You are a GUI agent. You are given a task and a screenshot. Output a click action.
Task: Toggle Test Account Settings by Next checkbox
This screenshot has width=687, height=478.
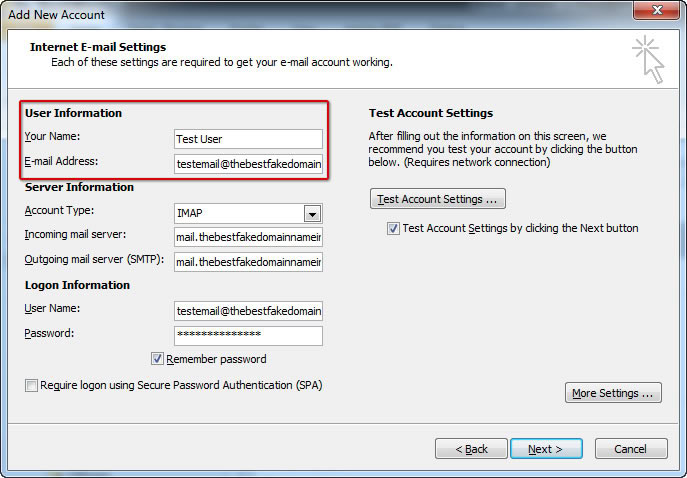coord(393,229)
